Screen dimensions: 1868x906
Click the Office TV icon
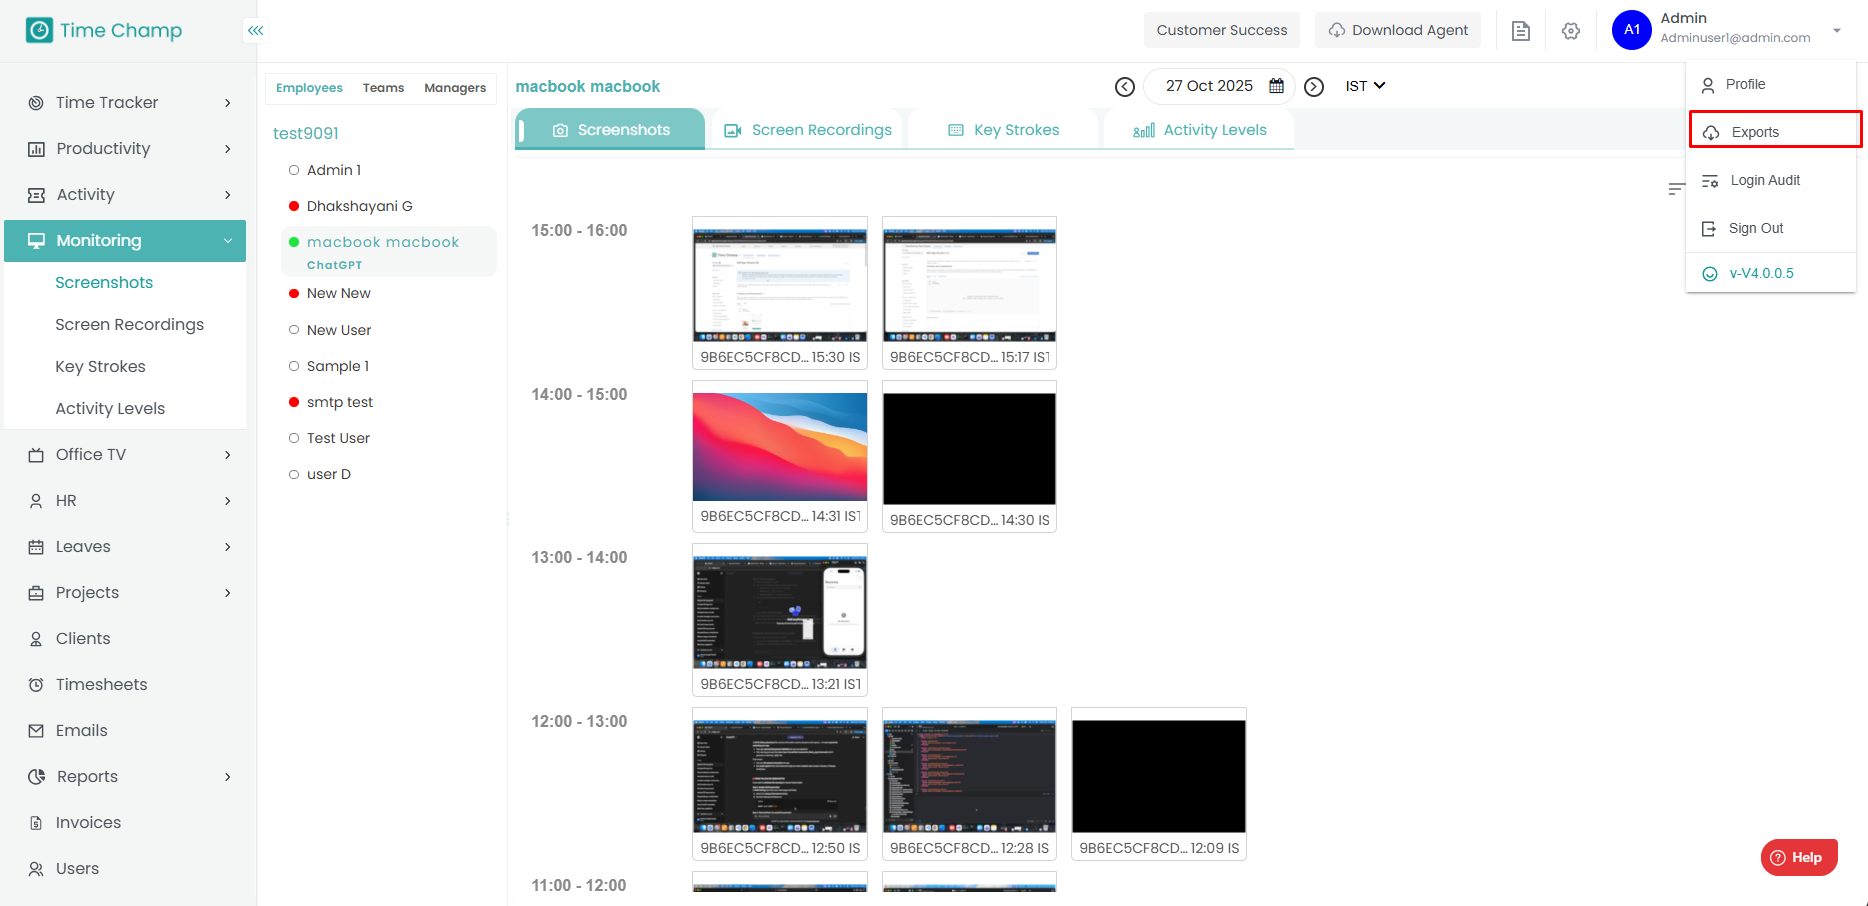[36, 455]
